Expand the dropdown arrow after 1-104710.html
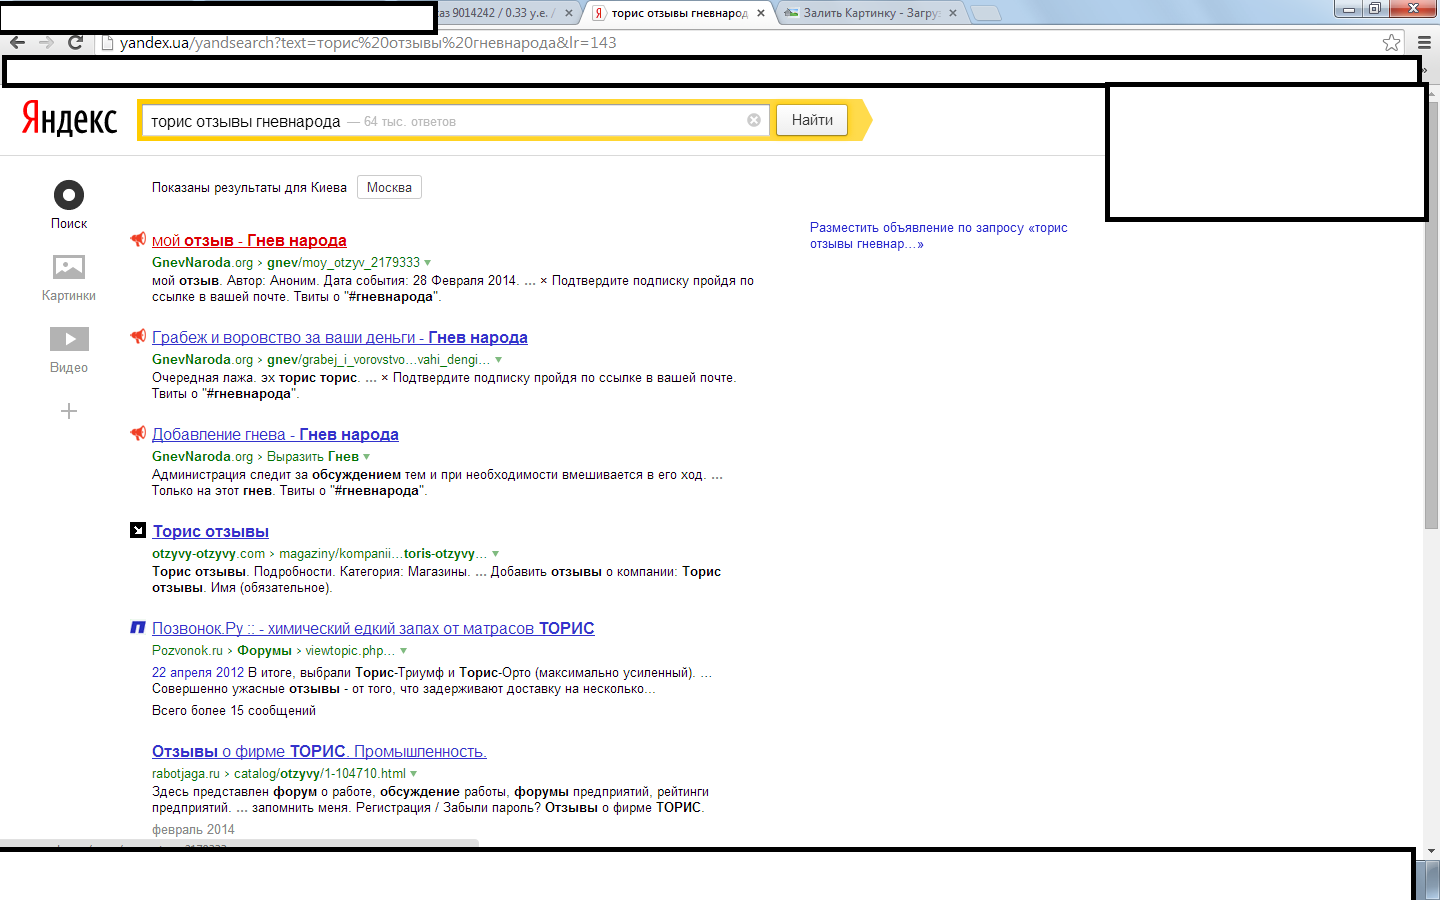The image size is (1440, 900). (x=413, y=774)
